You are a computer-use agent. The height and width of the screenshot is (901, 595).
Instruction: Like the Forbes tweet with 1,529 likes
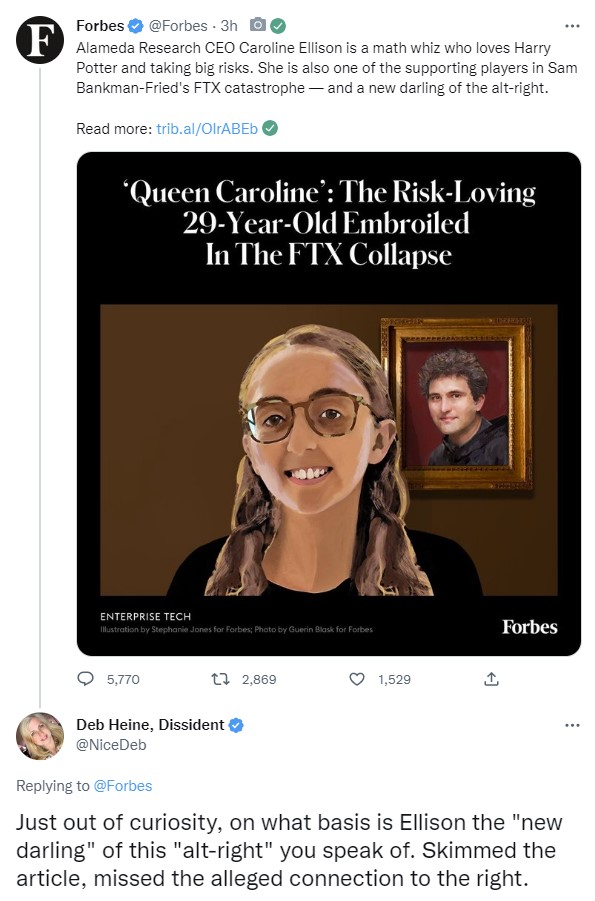357,679
